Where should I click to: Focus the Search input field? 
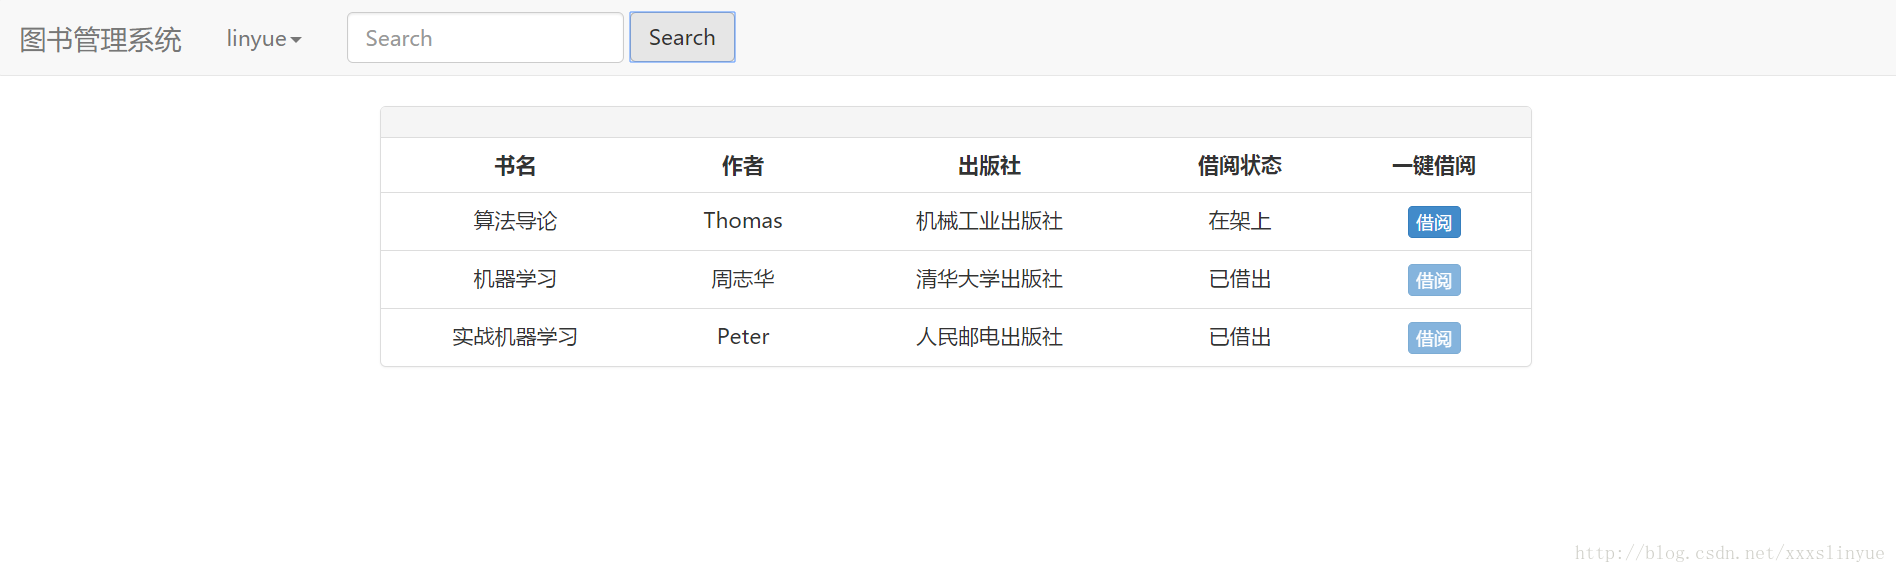[485, 38]
